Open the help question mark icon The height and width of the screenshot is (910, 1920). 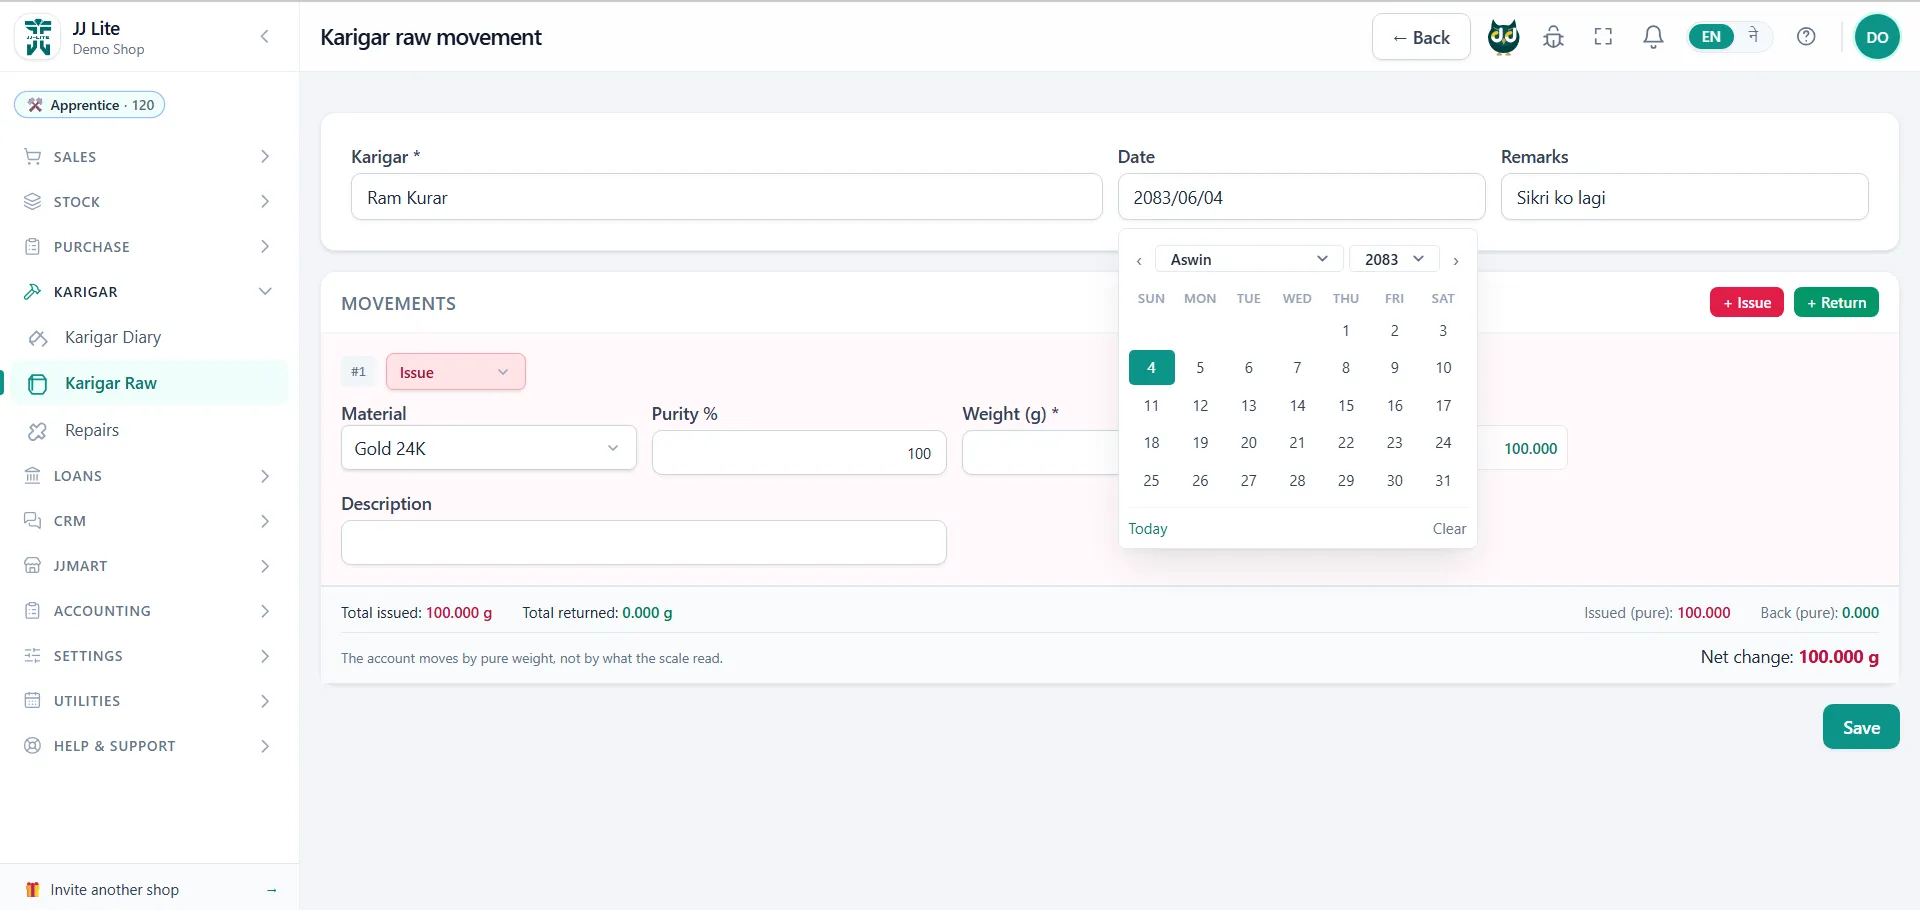tap(1806, 37)
